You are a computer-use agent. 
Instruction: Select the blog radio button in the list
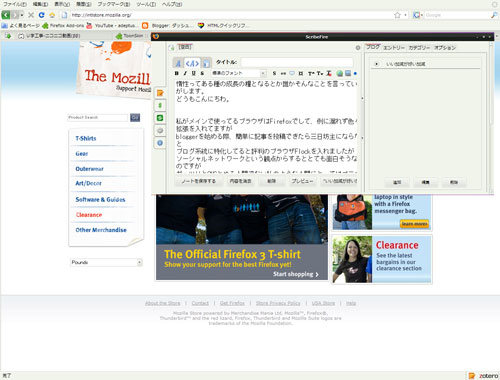(x=376, y=64)
